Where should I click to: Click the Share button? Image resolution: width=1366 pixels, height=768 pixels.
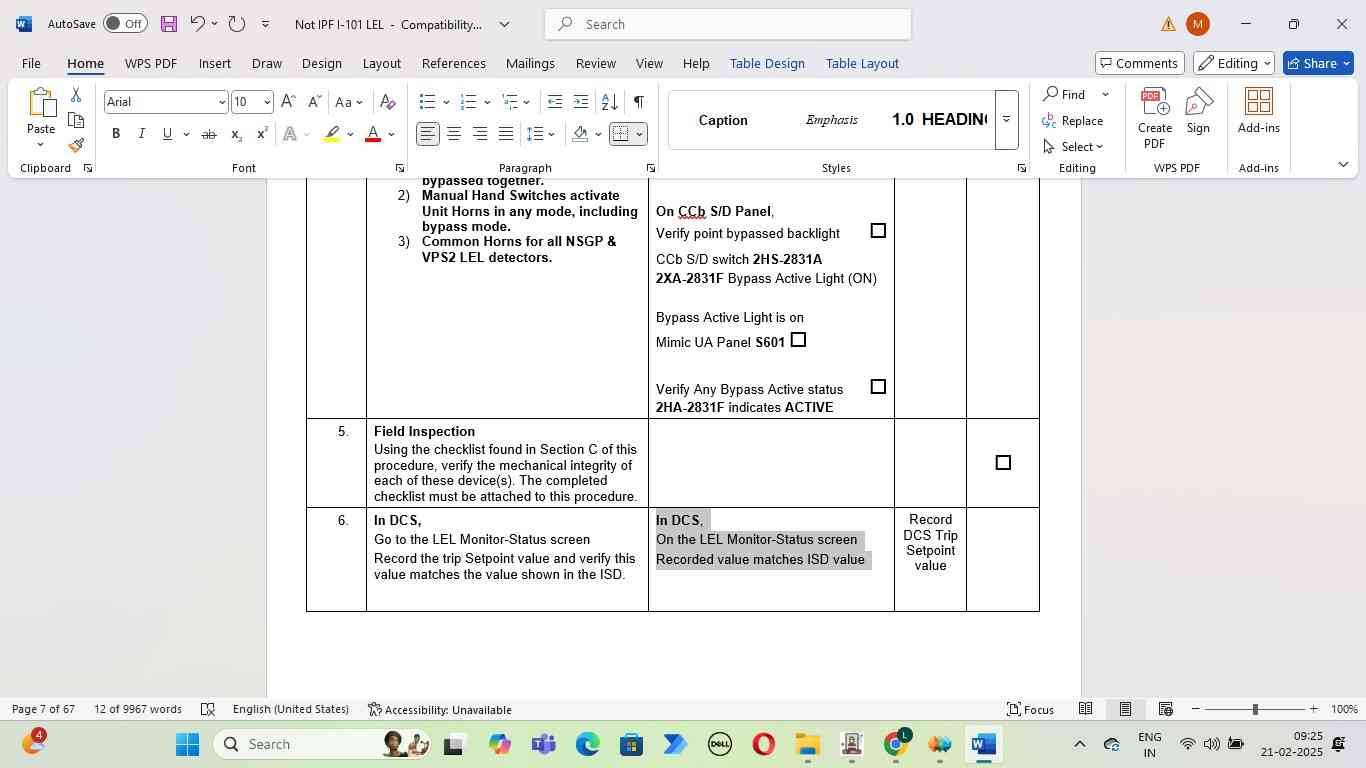(1318, 63)
